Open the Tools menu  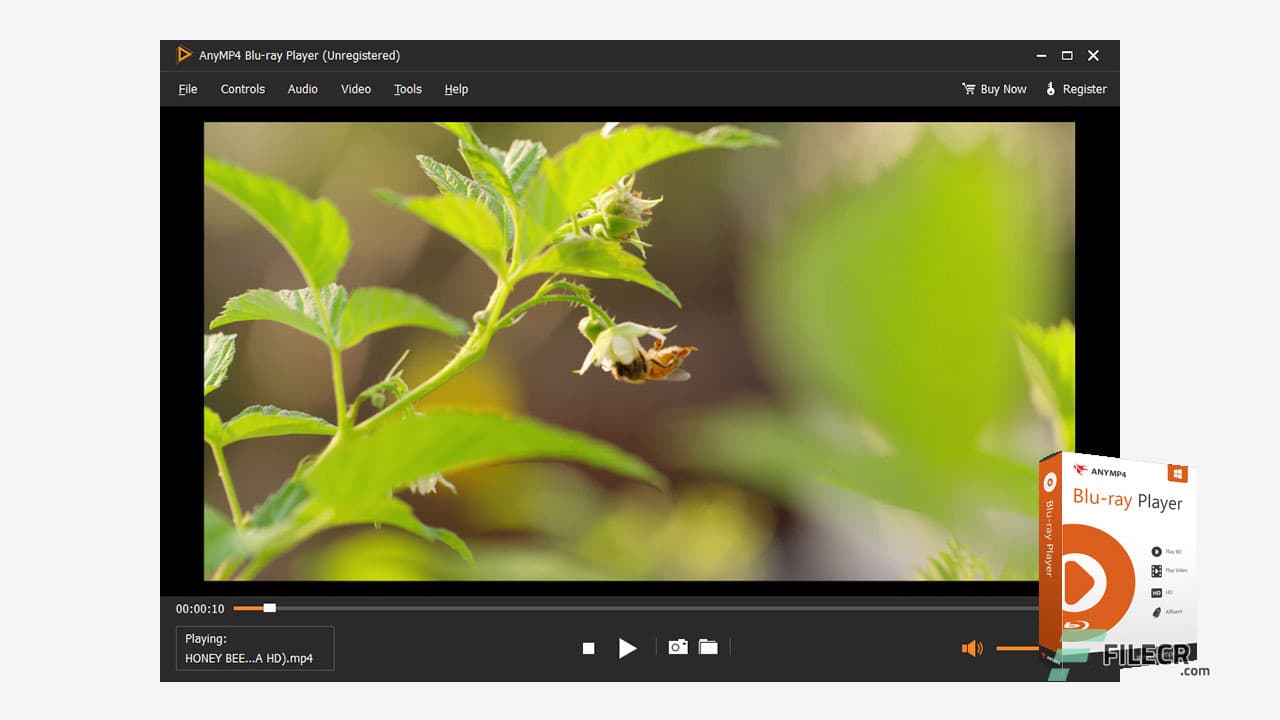(407, 89)
